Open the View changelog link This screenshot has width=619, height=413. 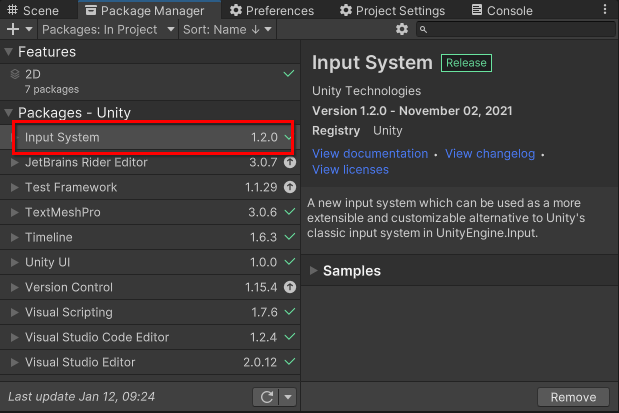(490, 154)
